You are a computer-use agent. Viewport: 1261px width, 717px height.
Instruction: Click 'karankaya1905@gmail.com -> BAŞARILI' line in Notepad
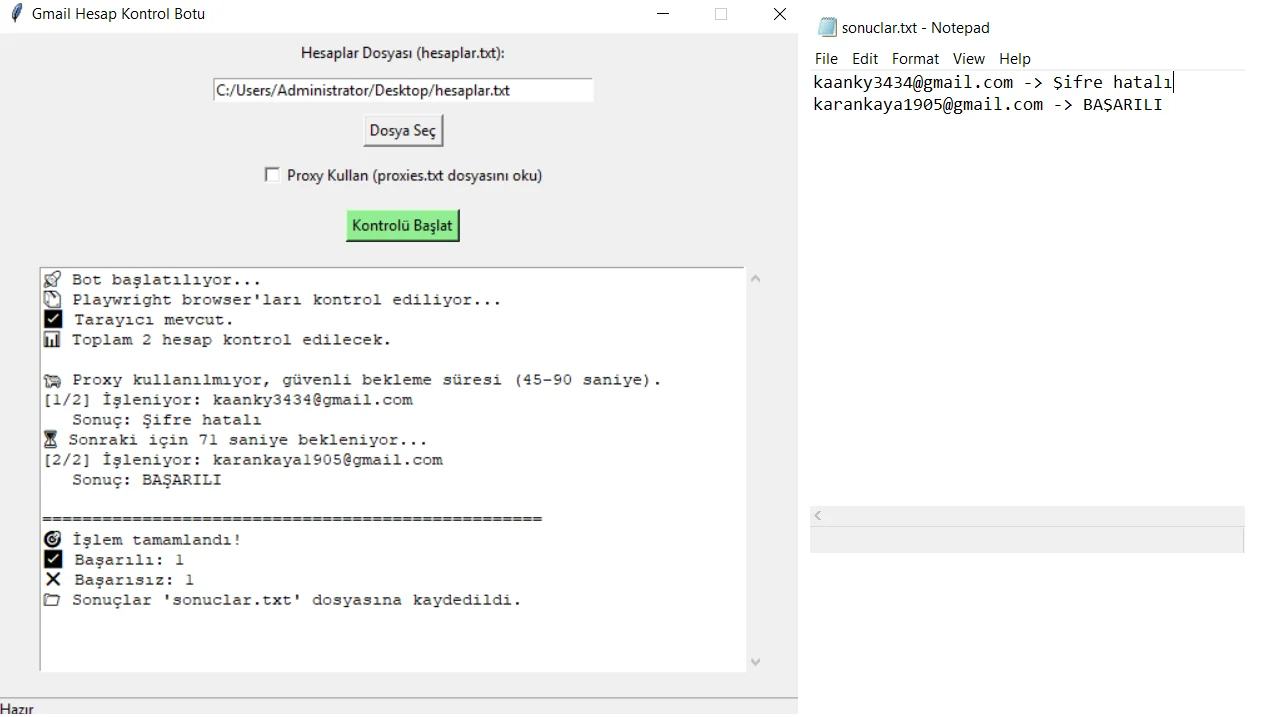point(988,104)
